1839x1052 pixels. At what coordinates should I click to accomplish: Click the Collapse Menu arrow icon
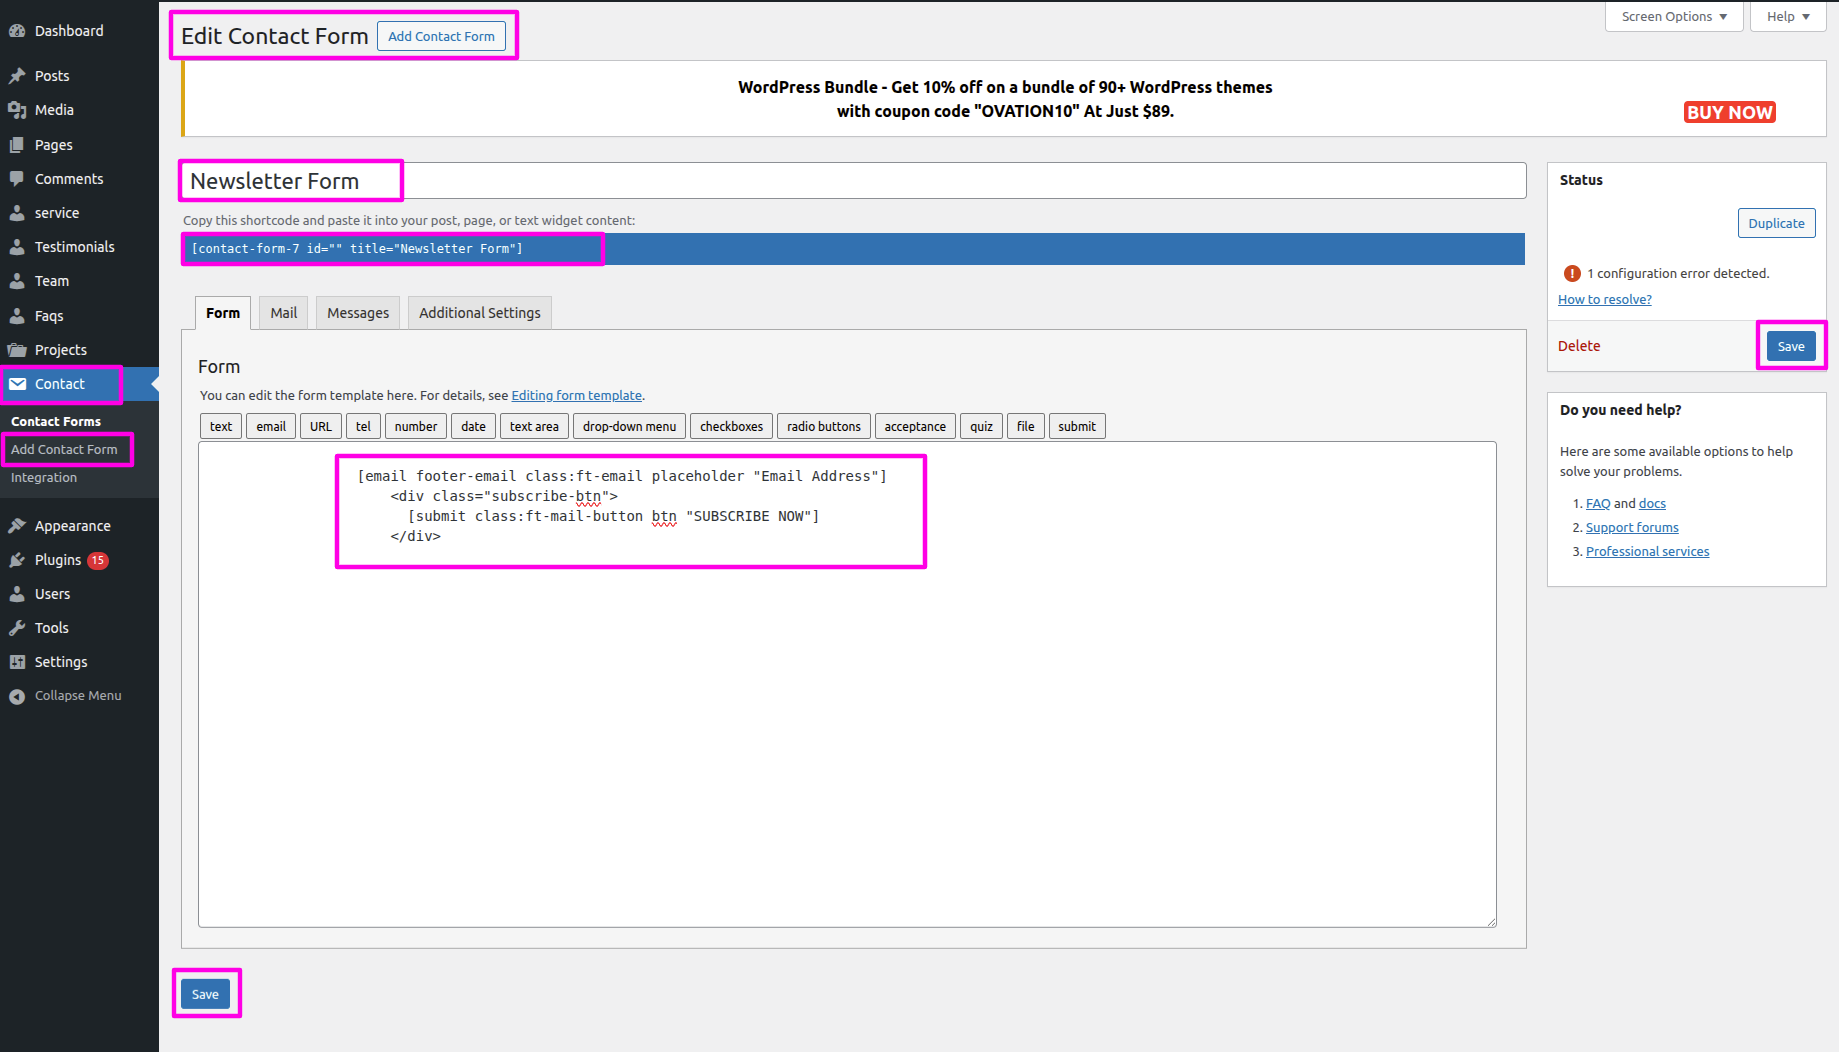(17, 696)
